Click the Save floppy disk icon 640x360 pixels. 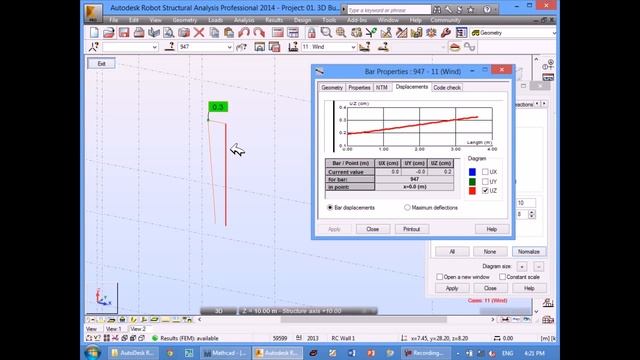click(x=124, y=32)
